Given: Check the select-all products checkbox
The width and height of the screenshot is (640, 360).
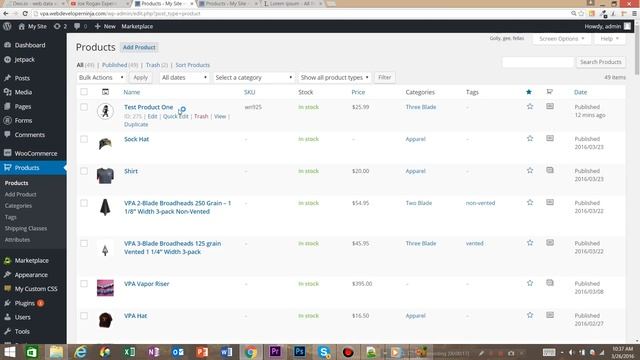Looking at the screenshot, I should coord(84,92).
